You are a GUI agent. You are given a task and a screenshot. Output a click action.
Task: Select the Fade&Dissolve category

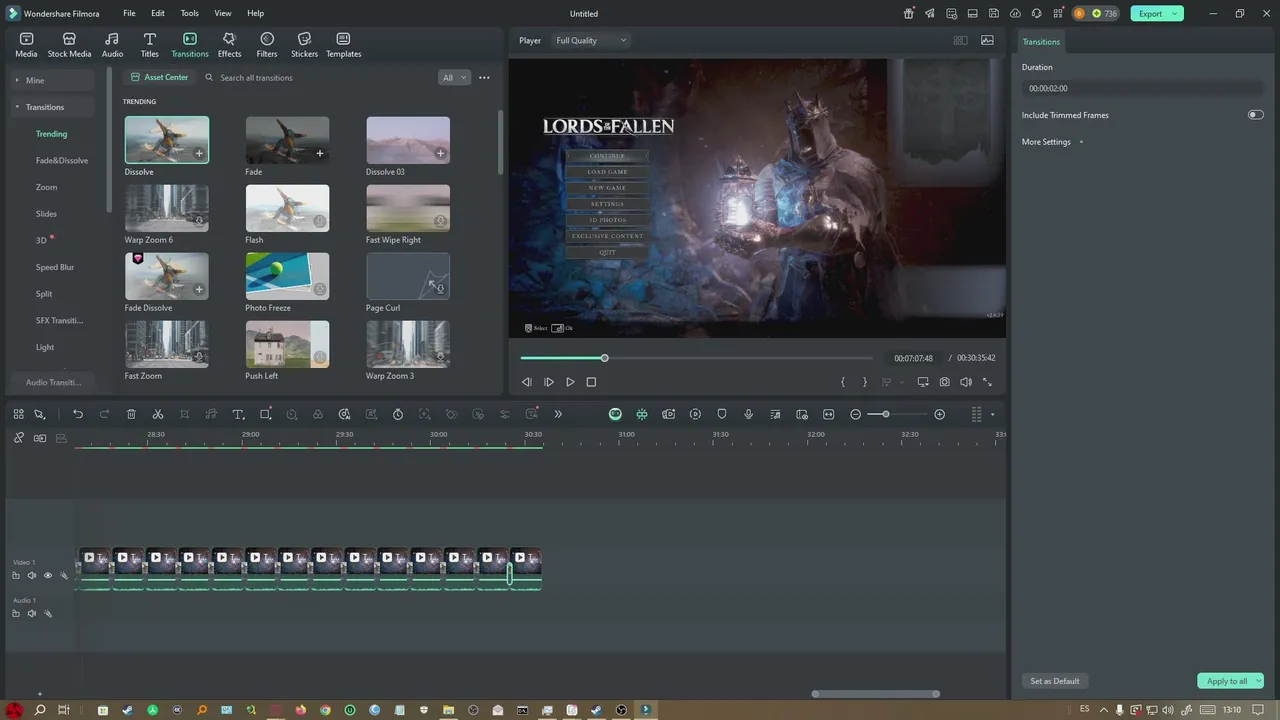click(62, 160)
